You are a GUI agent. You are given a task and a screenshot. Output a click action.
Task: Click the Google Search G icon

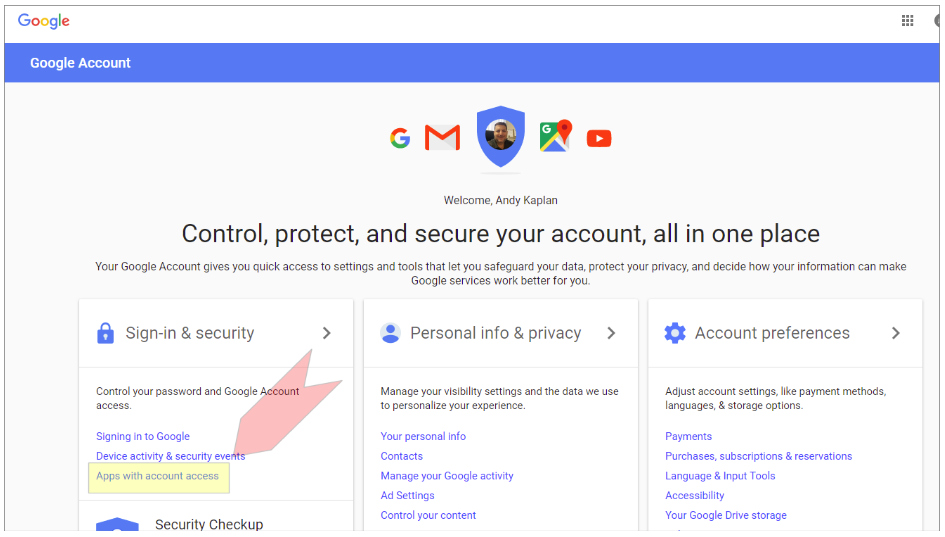400,138
